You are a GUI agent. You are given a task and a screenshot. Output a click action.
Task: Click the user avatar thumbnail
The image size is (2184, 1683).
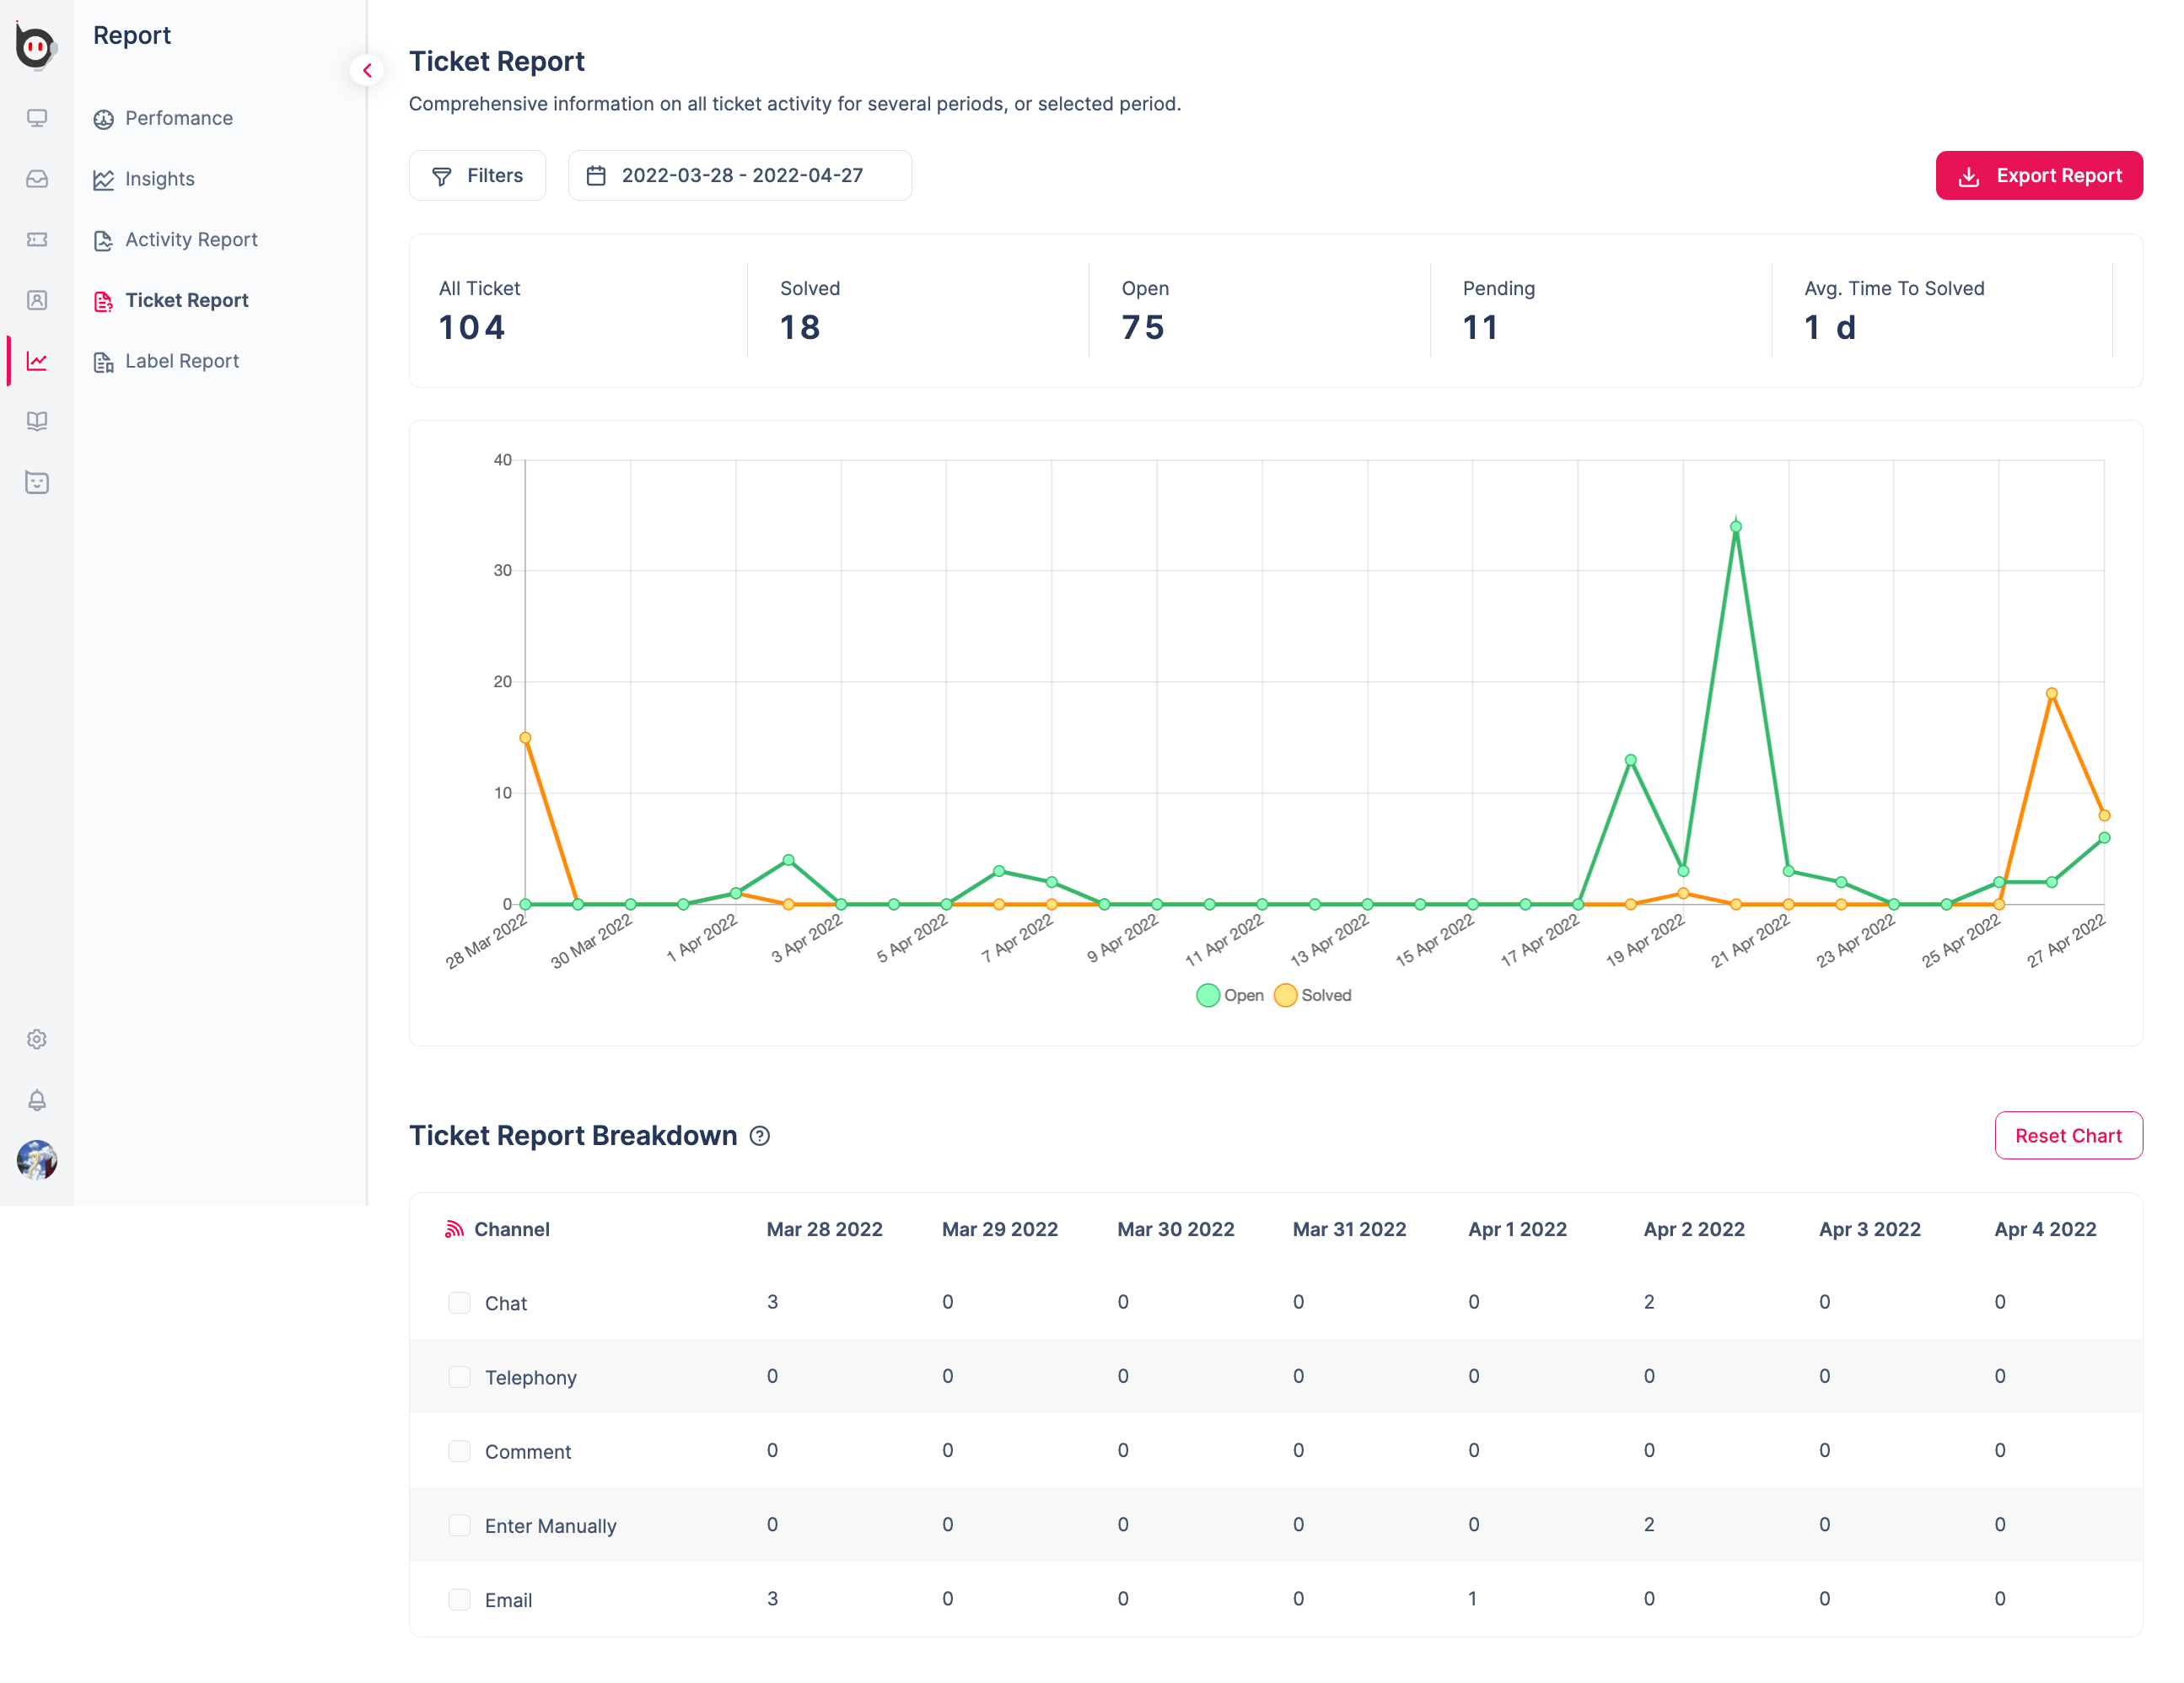click(x=37, y=1161)
